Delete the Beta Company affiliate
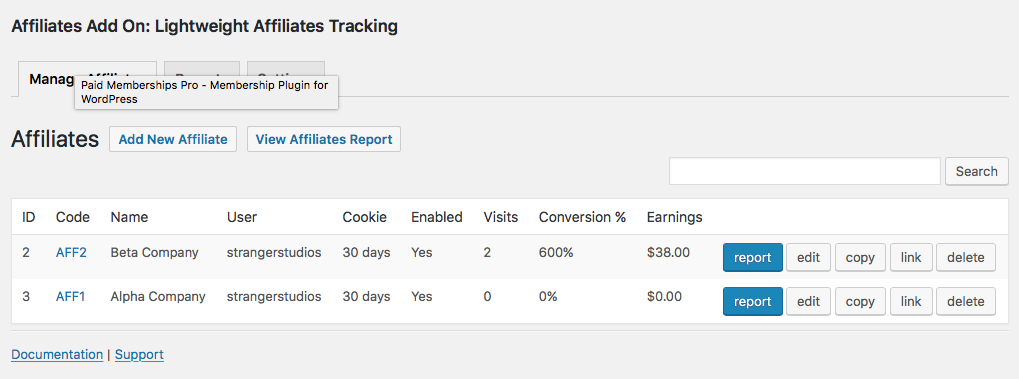Image resolution: width=1019 pixels, height=379 pixels. click(x=966, y=257)
